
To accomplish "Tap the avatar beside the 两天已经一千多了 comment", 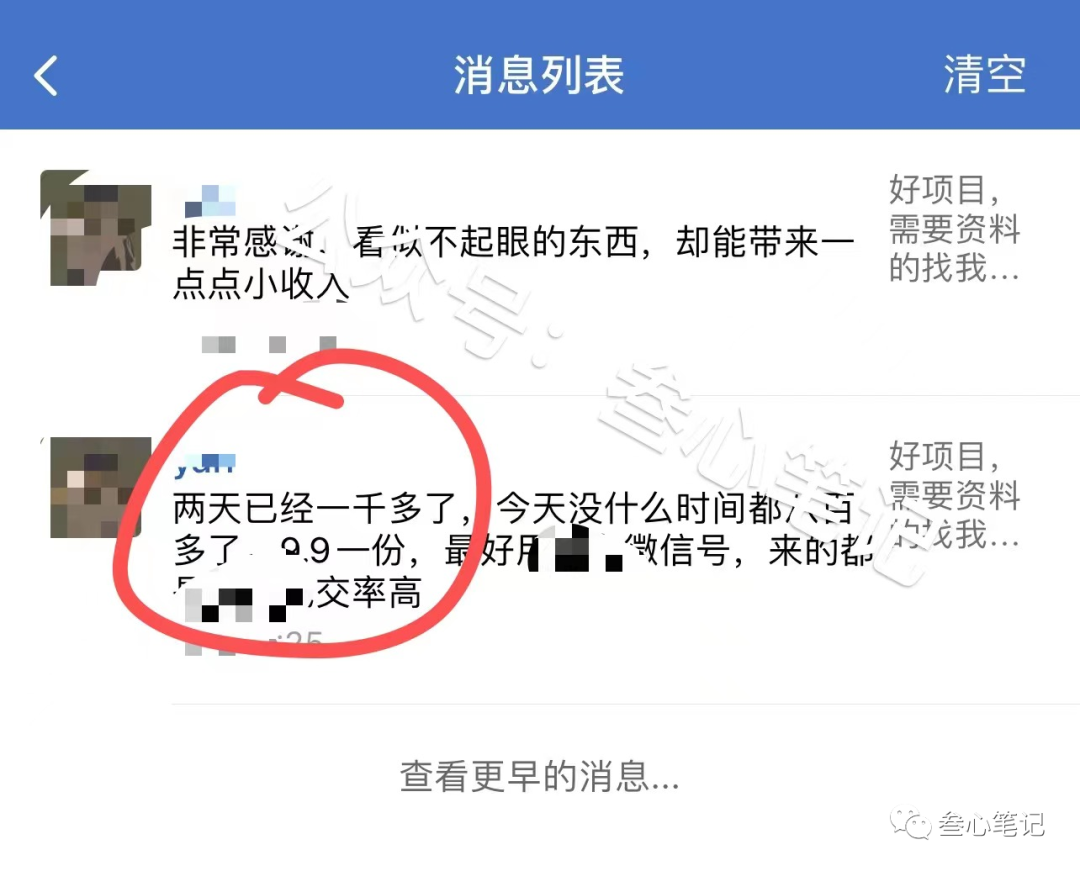I will [98, 487].
